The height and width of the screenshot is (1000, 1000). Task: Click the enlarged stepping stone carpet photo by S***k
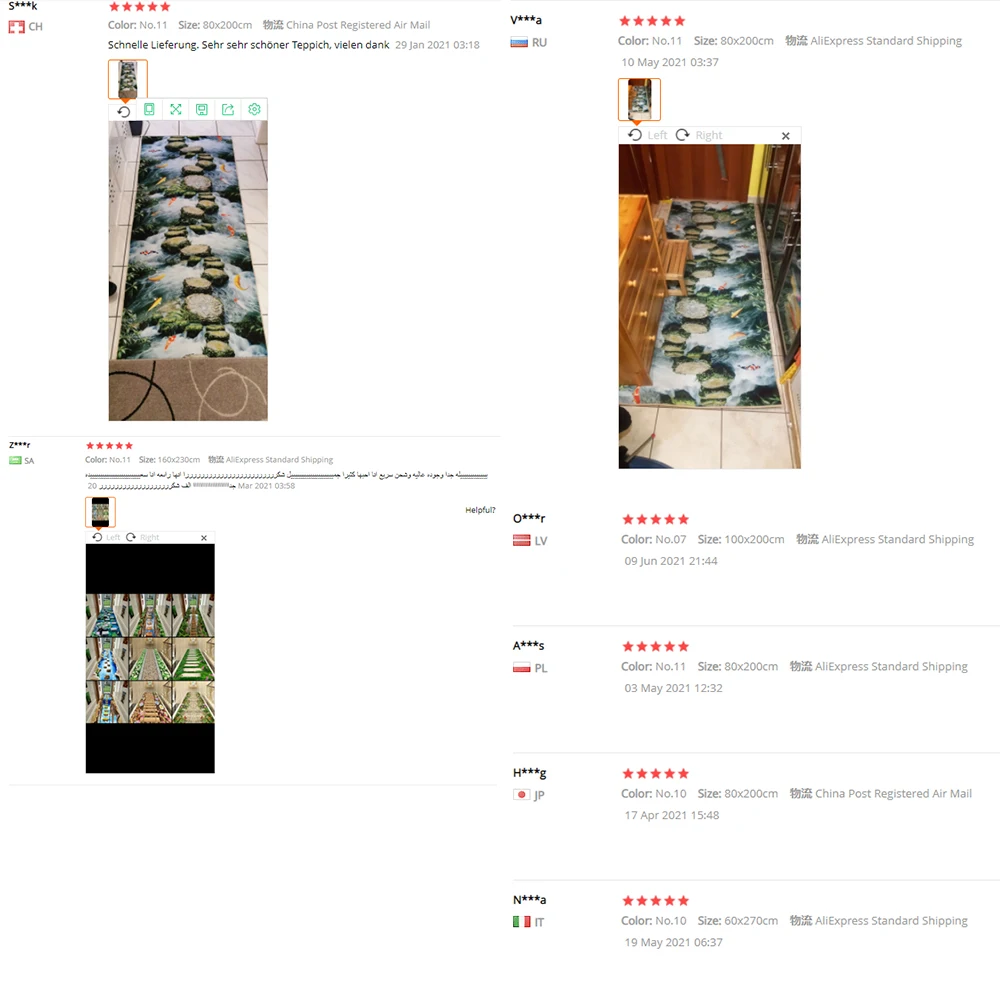tap(188, 270)
